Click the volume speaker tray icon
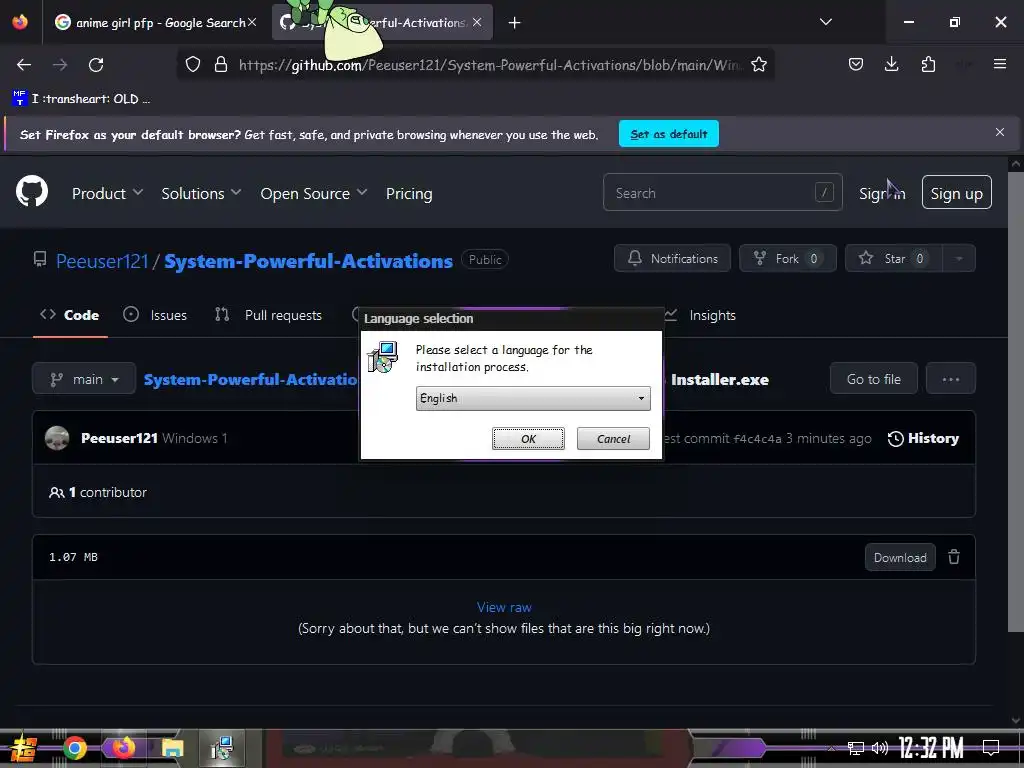 (880, 748)
